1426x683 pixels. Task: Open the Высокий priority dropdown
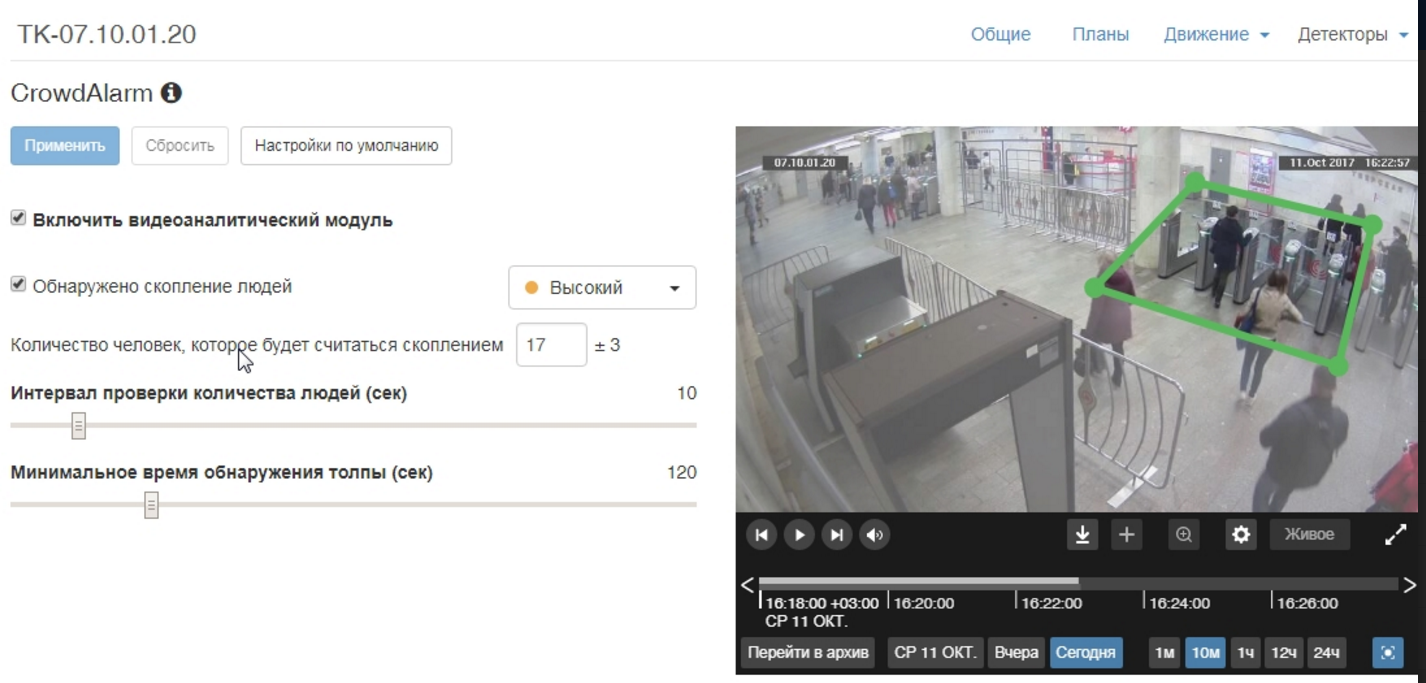tap(602, 288)
